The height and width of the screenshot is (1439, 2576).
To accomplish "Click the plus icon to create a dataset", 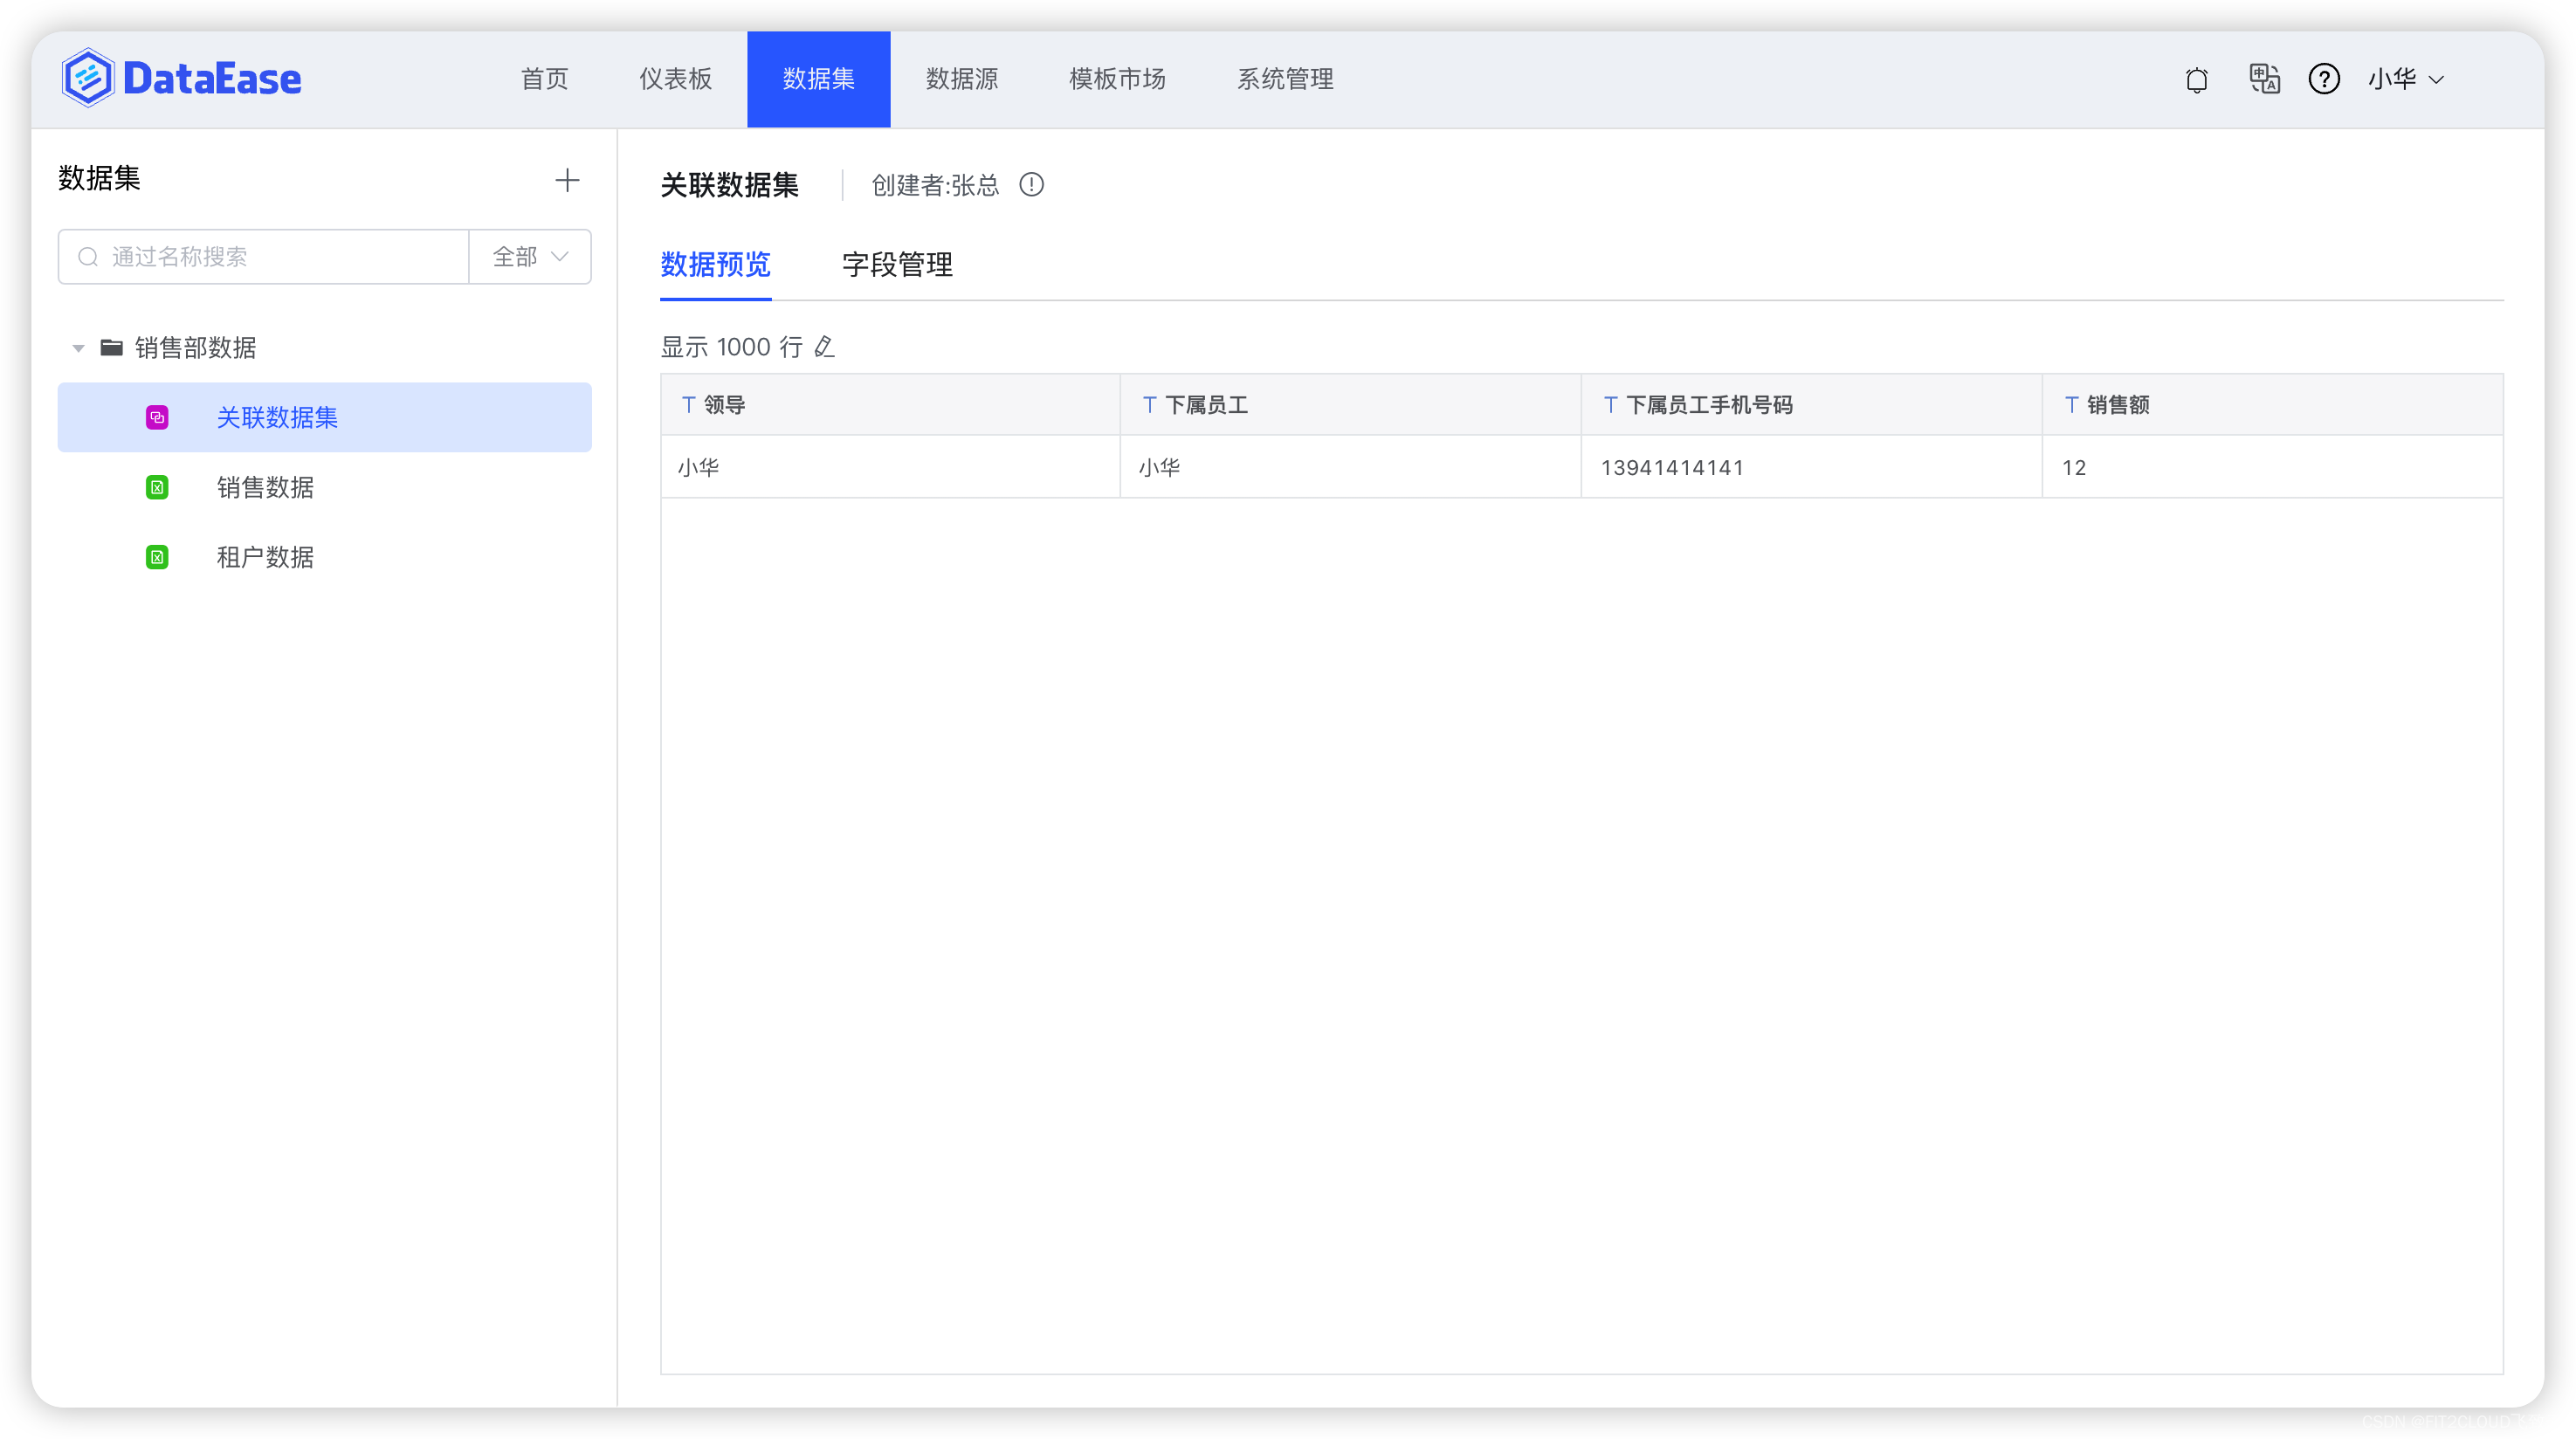I will click(x=567, y=180).
